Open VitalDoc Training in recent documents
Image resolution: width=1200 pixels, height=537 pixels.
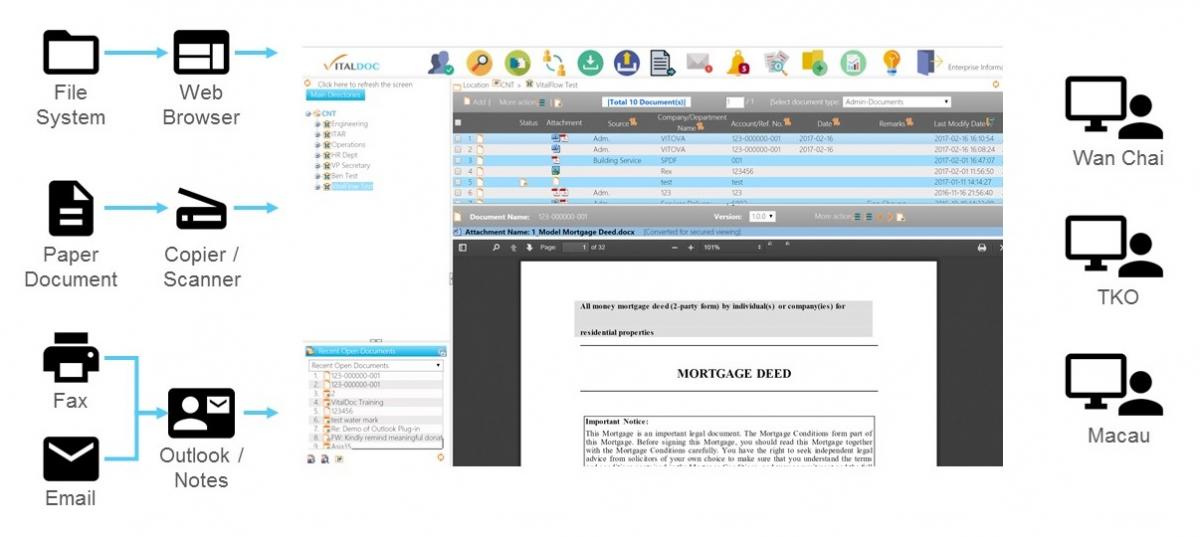357,402
